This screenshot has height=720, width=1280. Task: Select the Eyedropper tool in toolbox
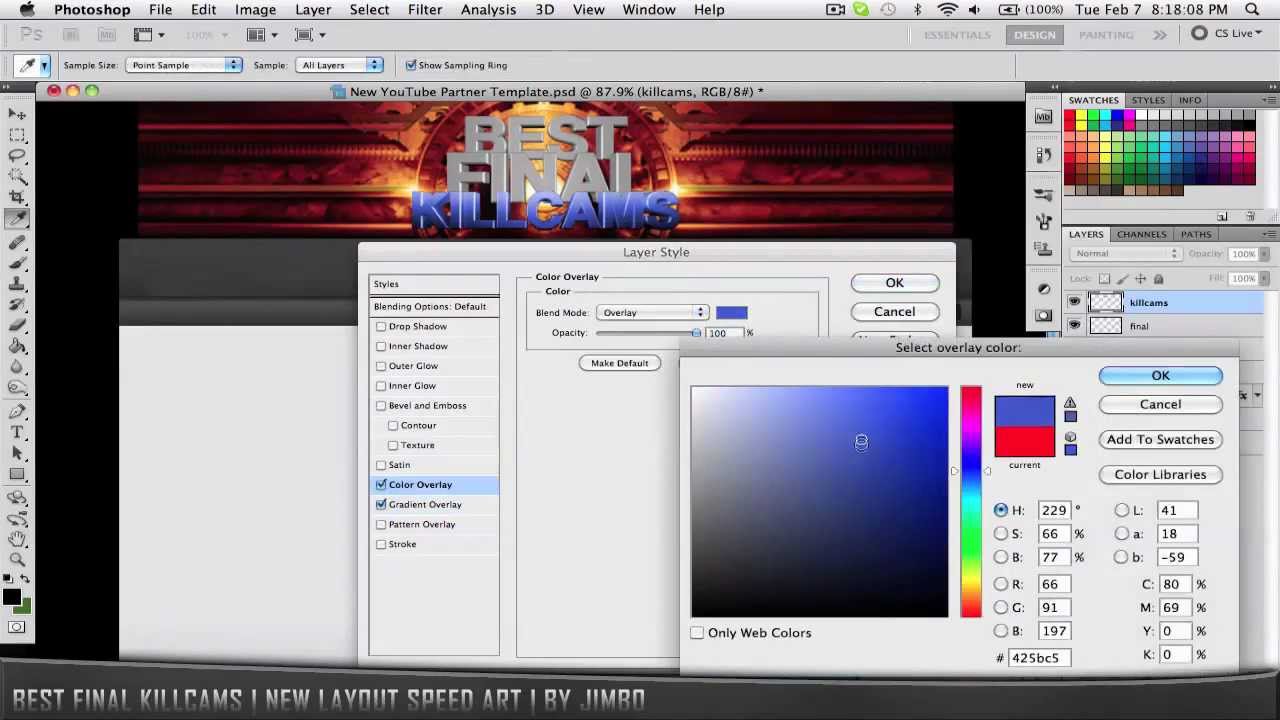17,219
